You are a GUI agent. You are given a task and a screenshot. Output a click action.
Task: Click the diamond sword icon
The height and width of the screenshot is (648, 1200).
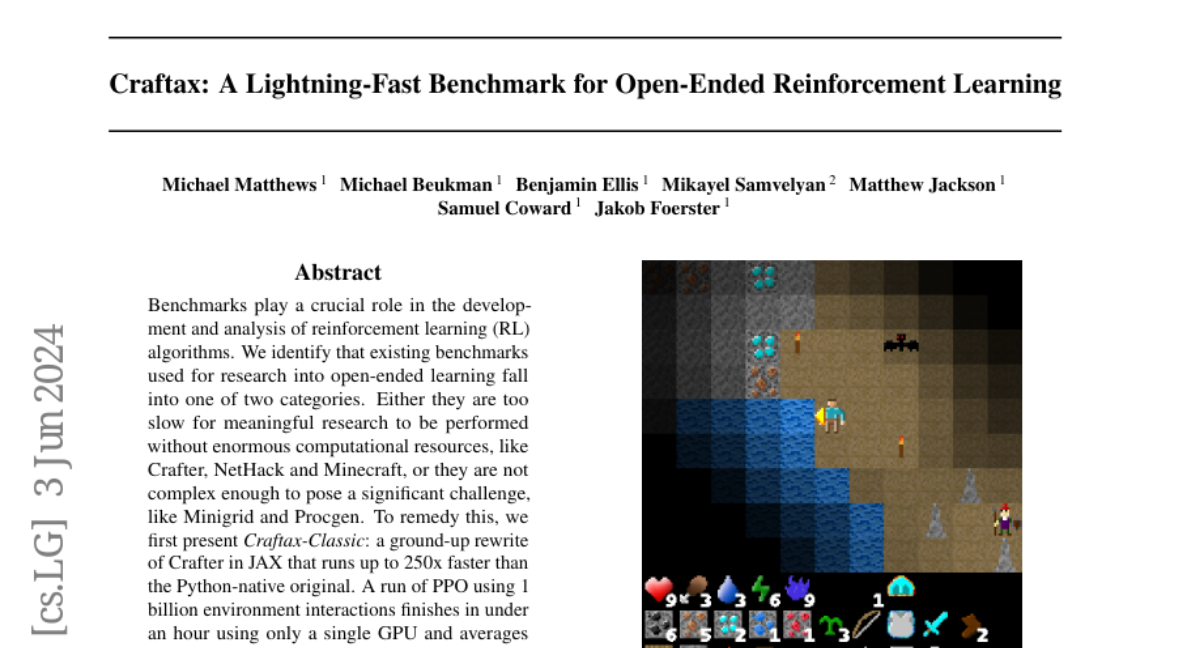[933, 626]
